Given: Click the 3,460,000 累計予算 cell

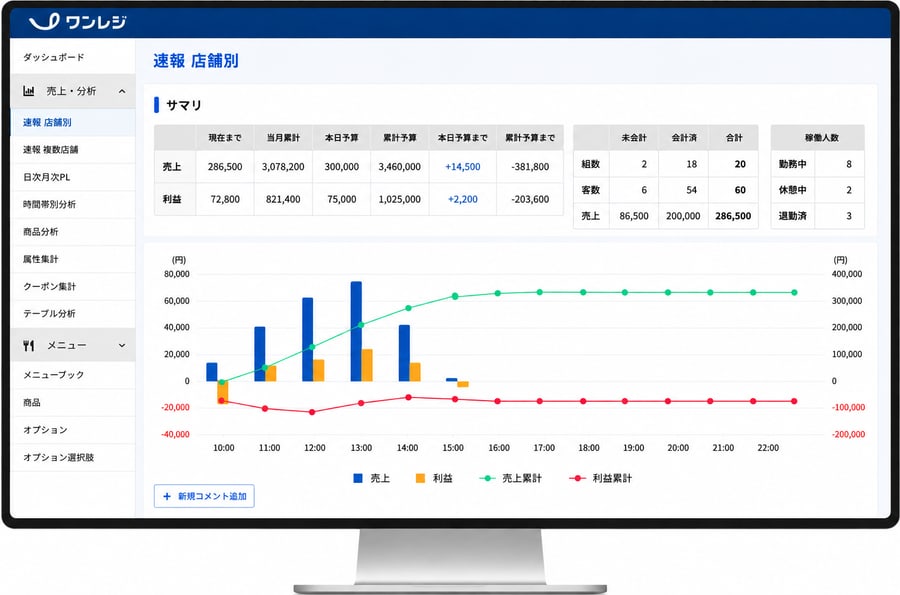Looking at the screenshot, I should click(x=399, y=167).
